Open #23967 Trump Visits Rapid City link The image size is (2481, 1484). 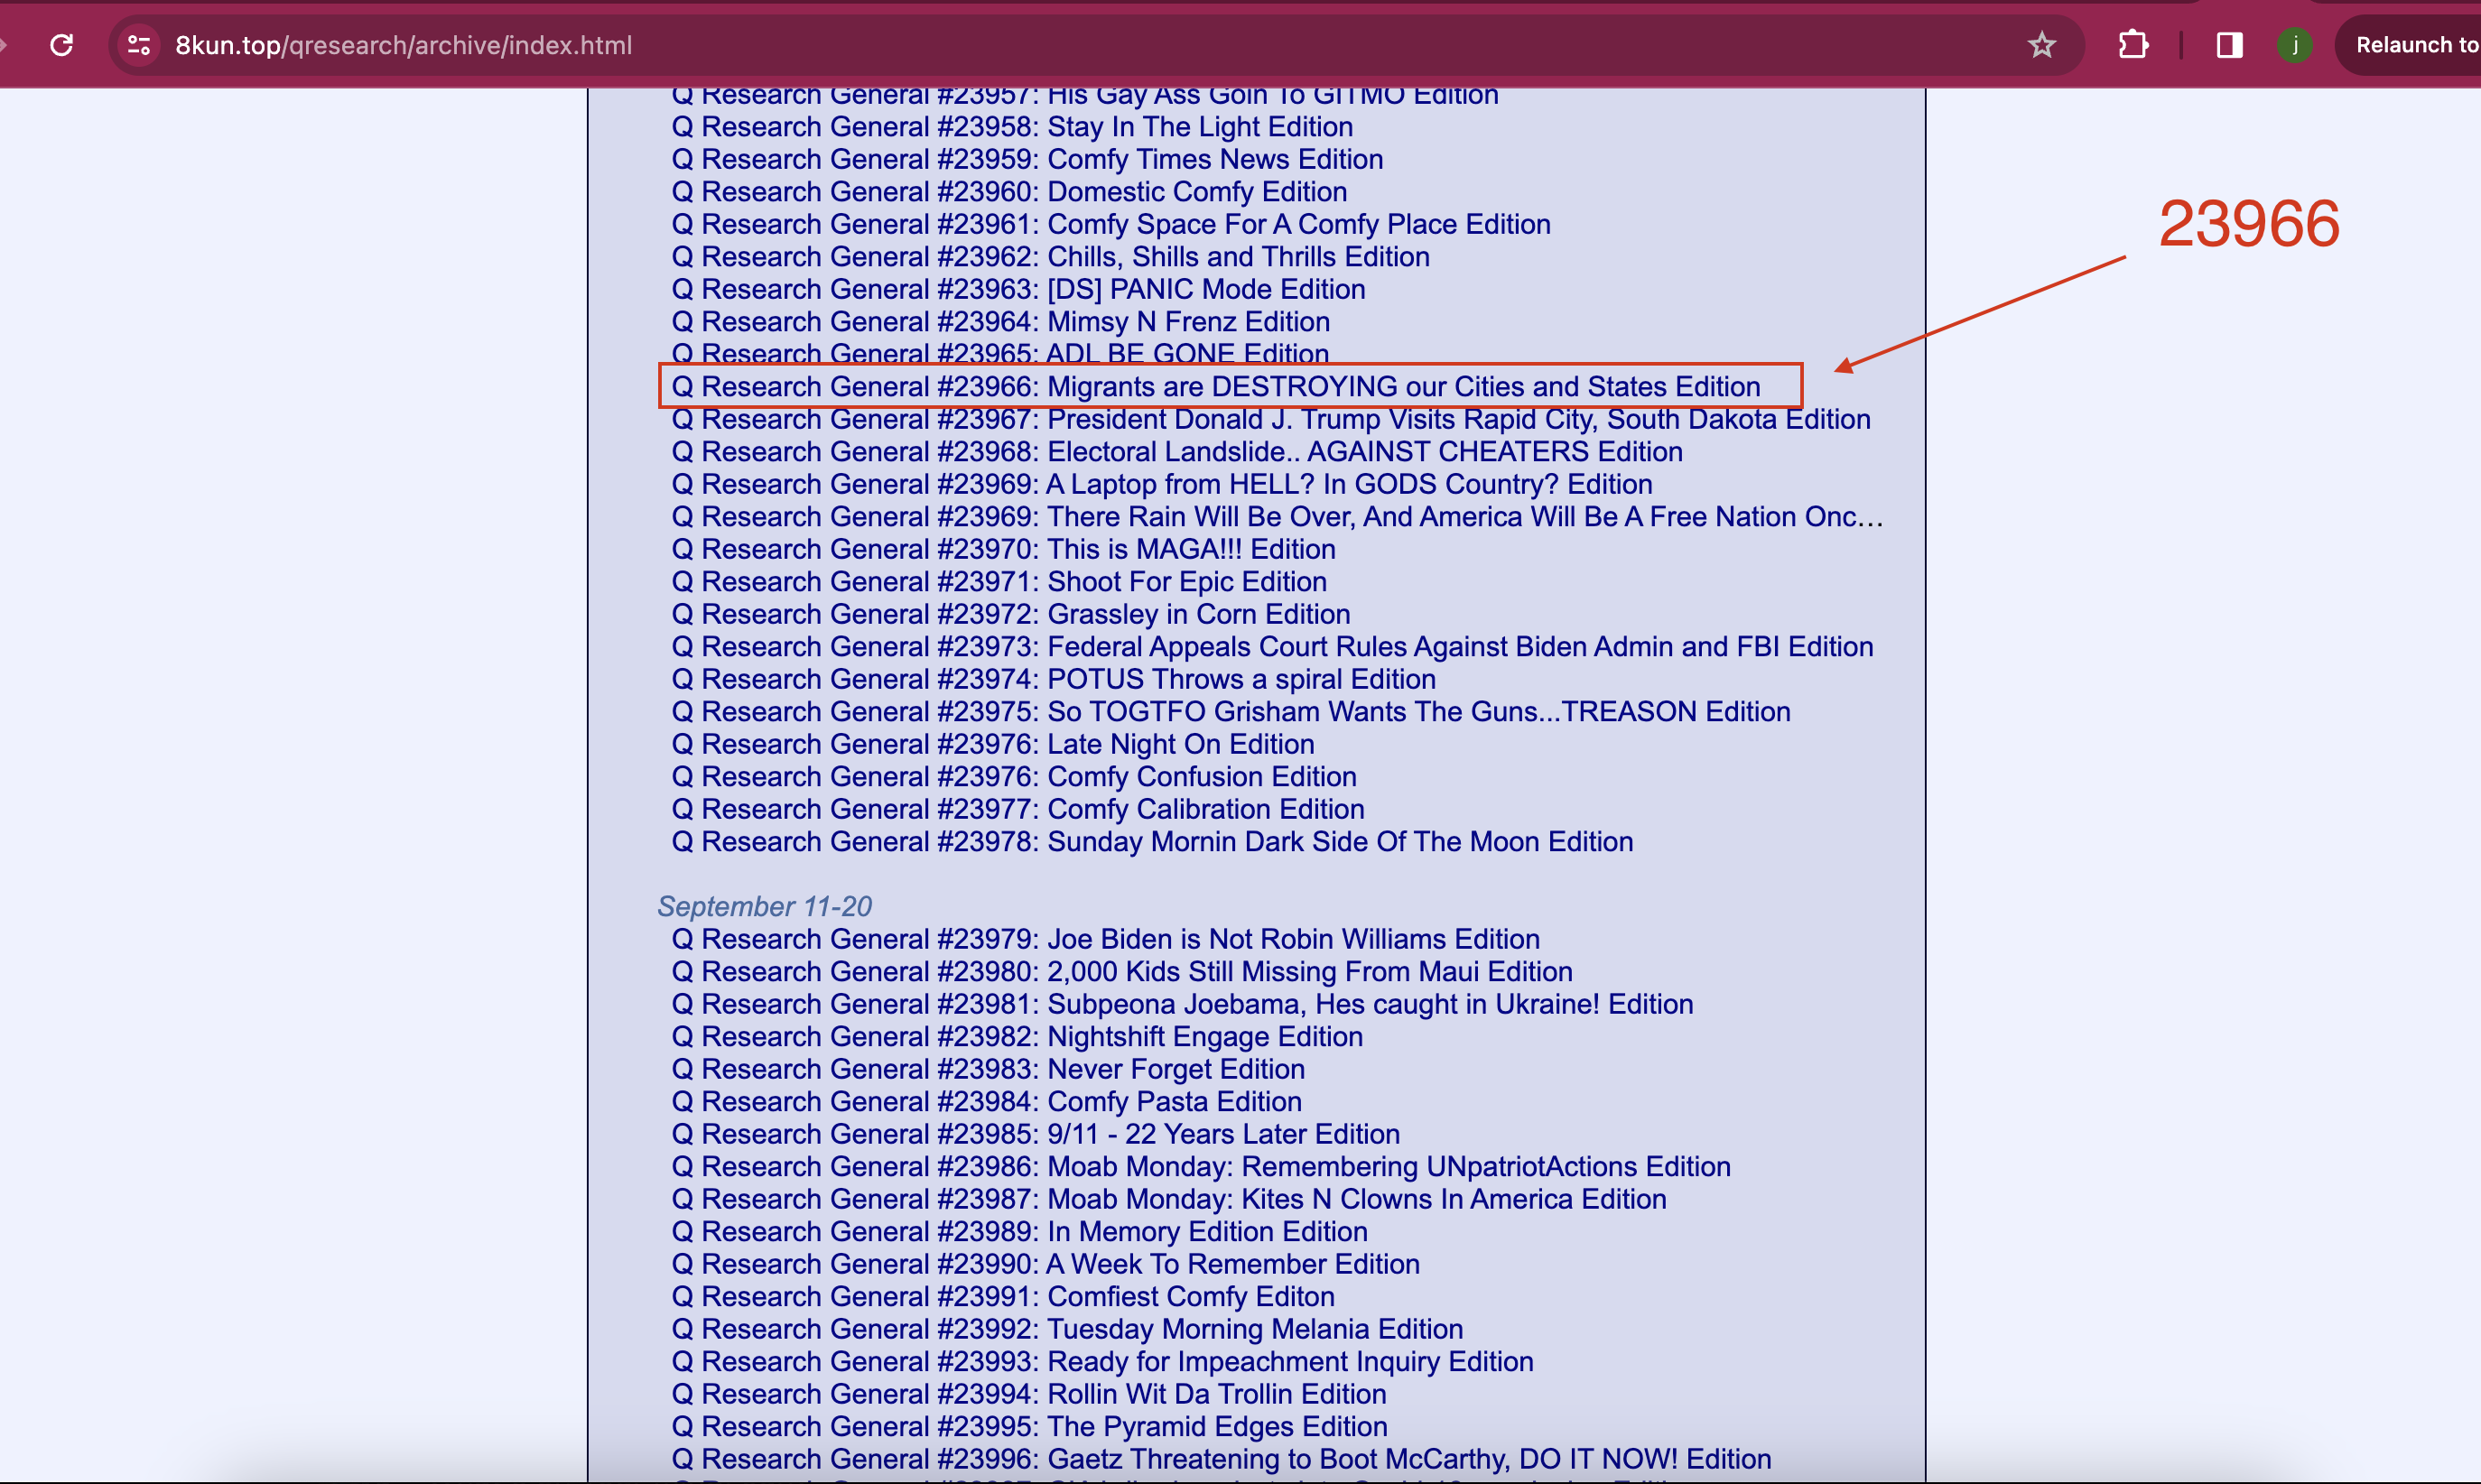click(x=1271, y=419)
